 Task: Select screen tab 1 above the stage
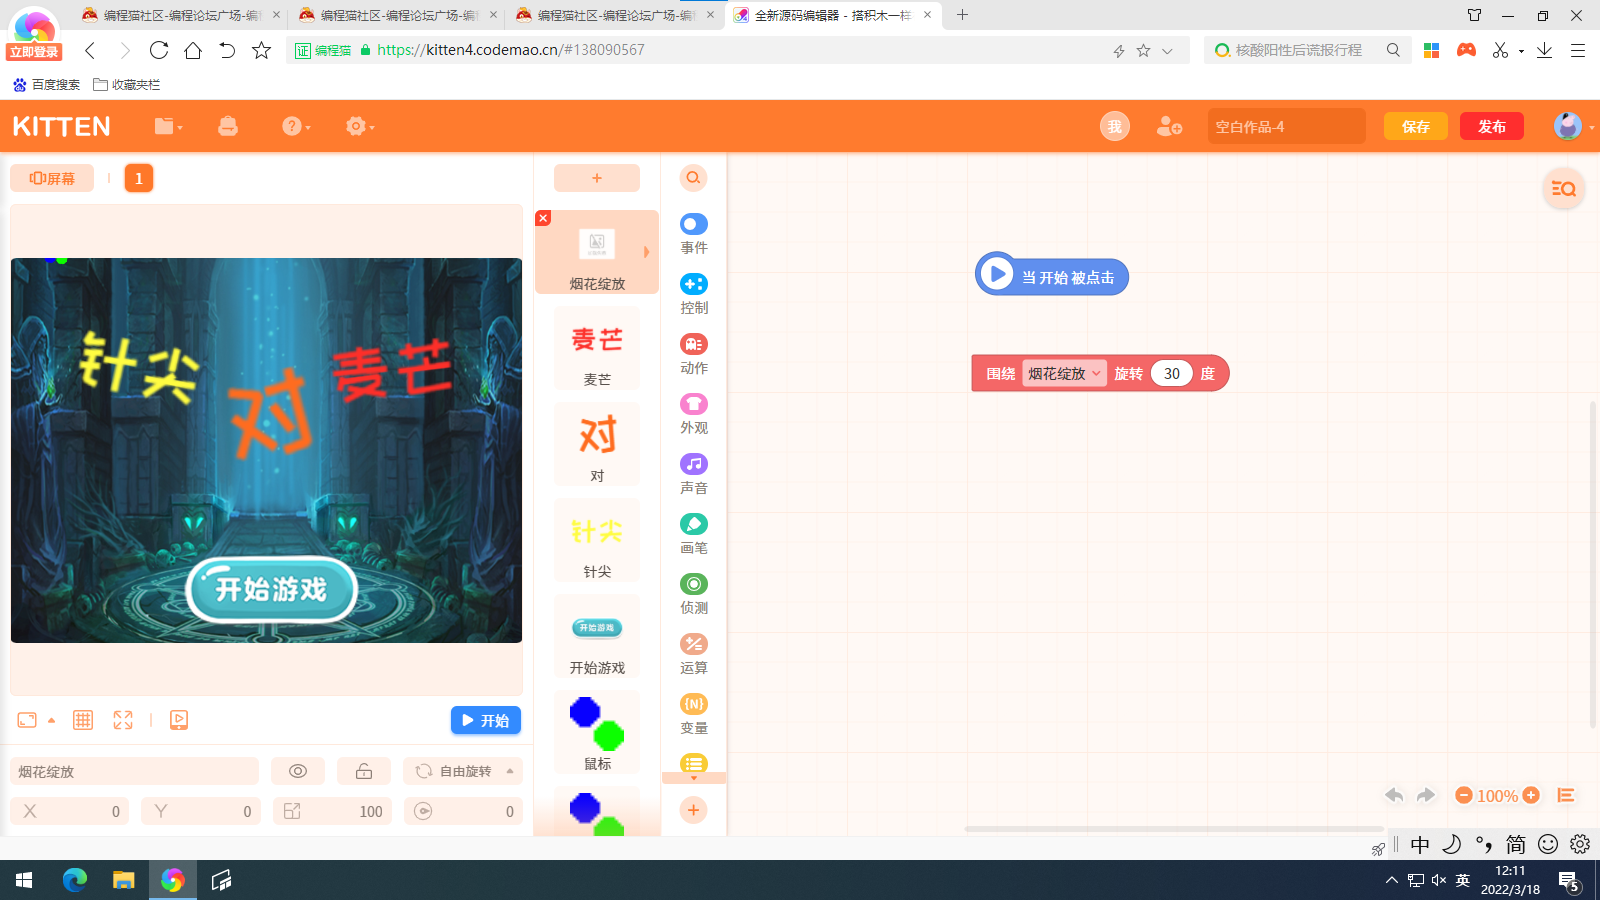(139, 178)
